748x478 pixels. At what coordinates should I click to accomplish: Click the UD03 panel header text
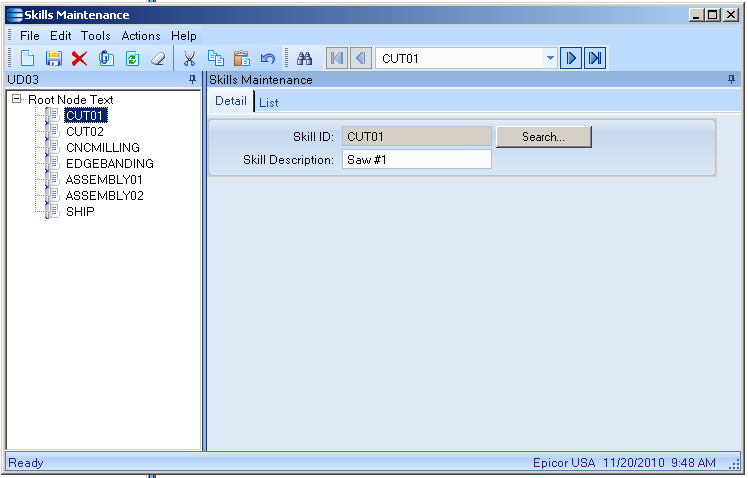point(23,80)
